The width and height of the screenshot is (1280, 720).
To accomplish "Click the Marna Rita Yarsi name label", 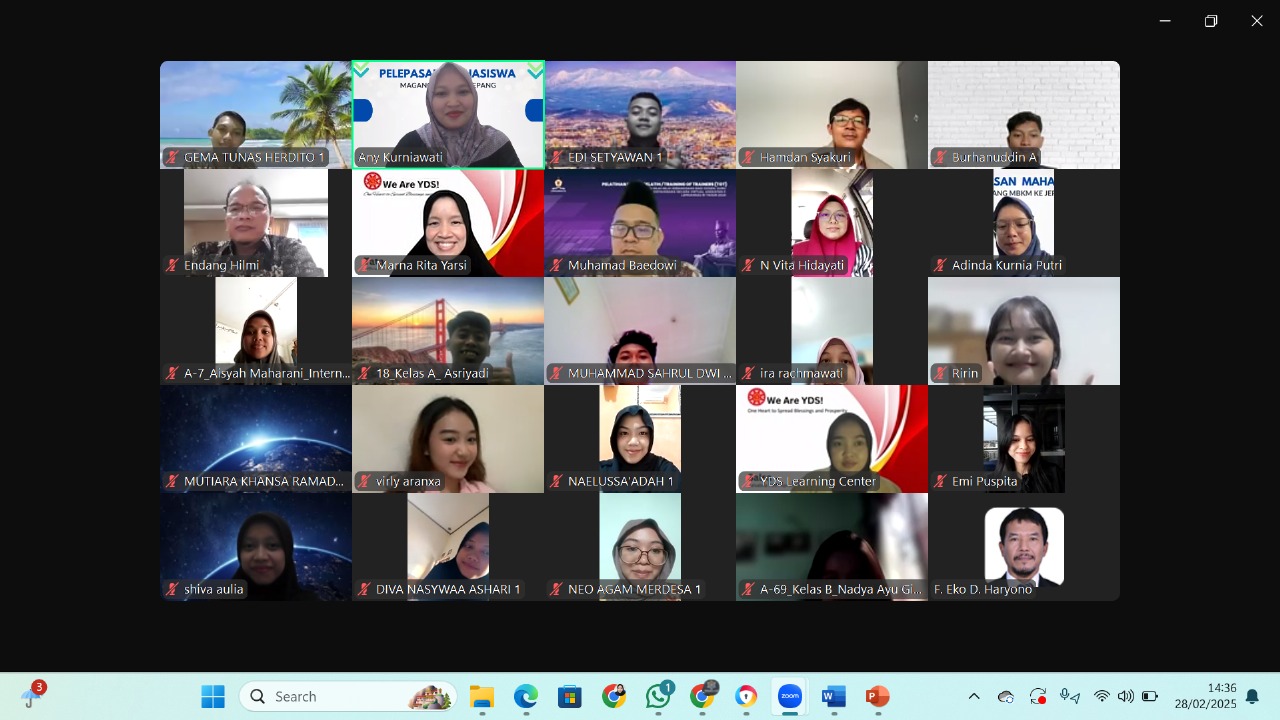I will coord(421,266).
